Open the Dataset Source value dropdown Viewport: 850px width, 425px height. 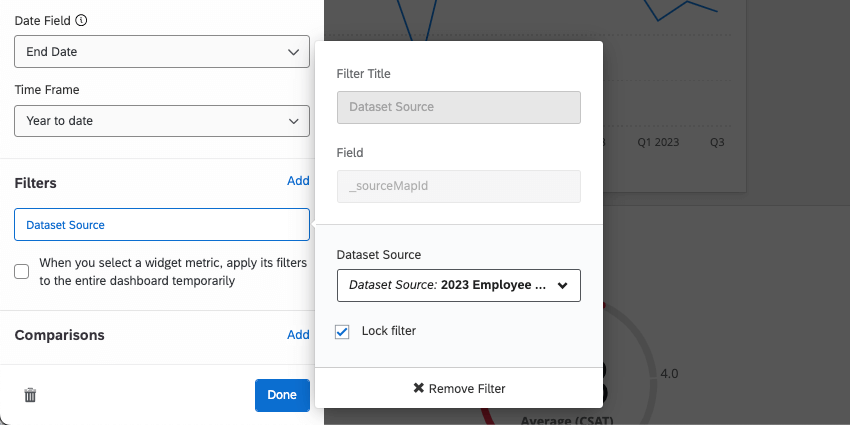click(x=459, y=285)
